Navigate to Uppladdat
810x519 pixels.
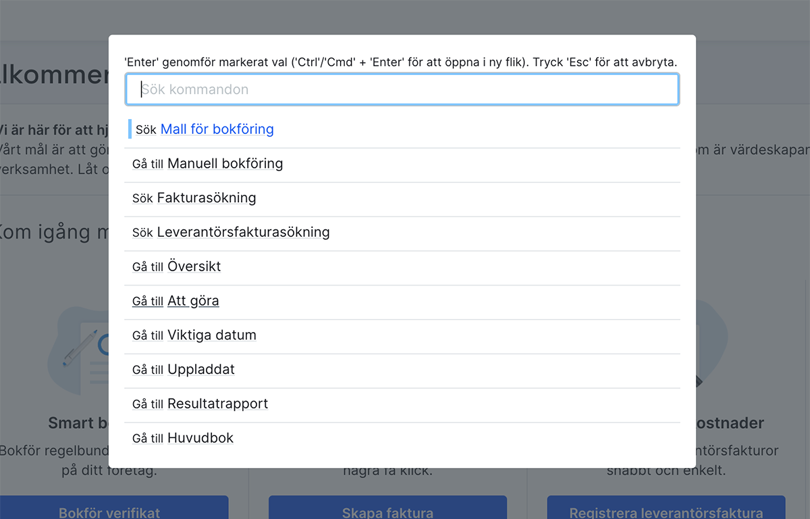(201, 369)
